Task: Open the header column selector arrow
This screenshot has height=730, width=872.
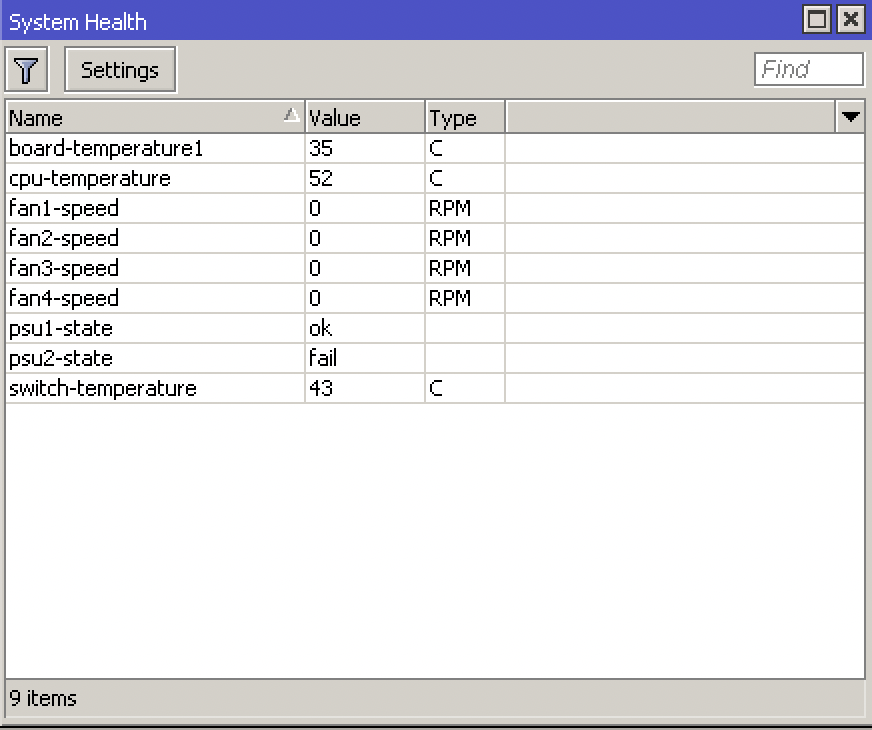Action: pyautogui.click(x=851, y=117)
